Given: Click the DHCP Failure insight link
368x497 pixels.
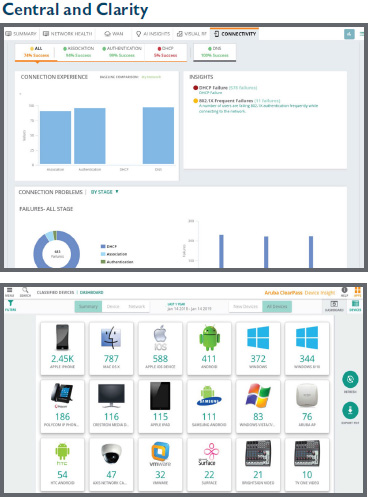Looking at the screenshot, I should pyautogui.click(x=213, y=88).
